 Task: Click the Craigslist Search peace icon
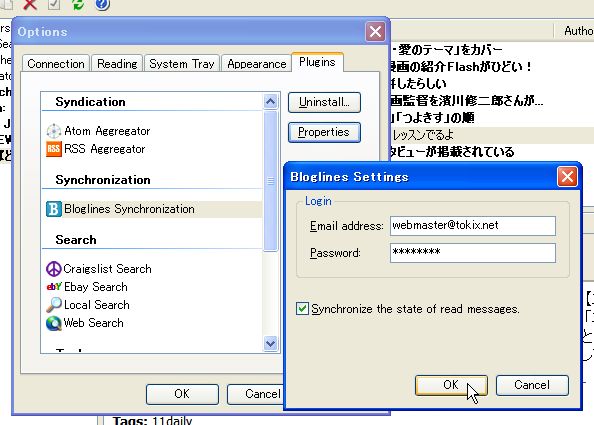click(x=54, y=269)
